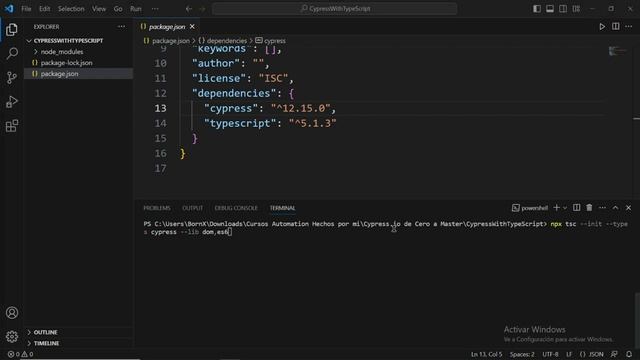Open the File menu
The image size is (640, 360).
point(26,9)
